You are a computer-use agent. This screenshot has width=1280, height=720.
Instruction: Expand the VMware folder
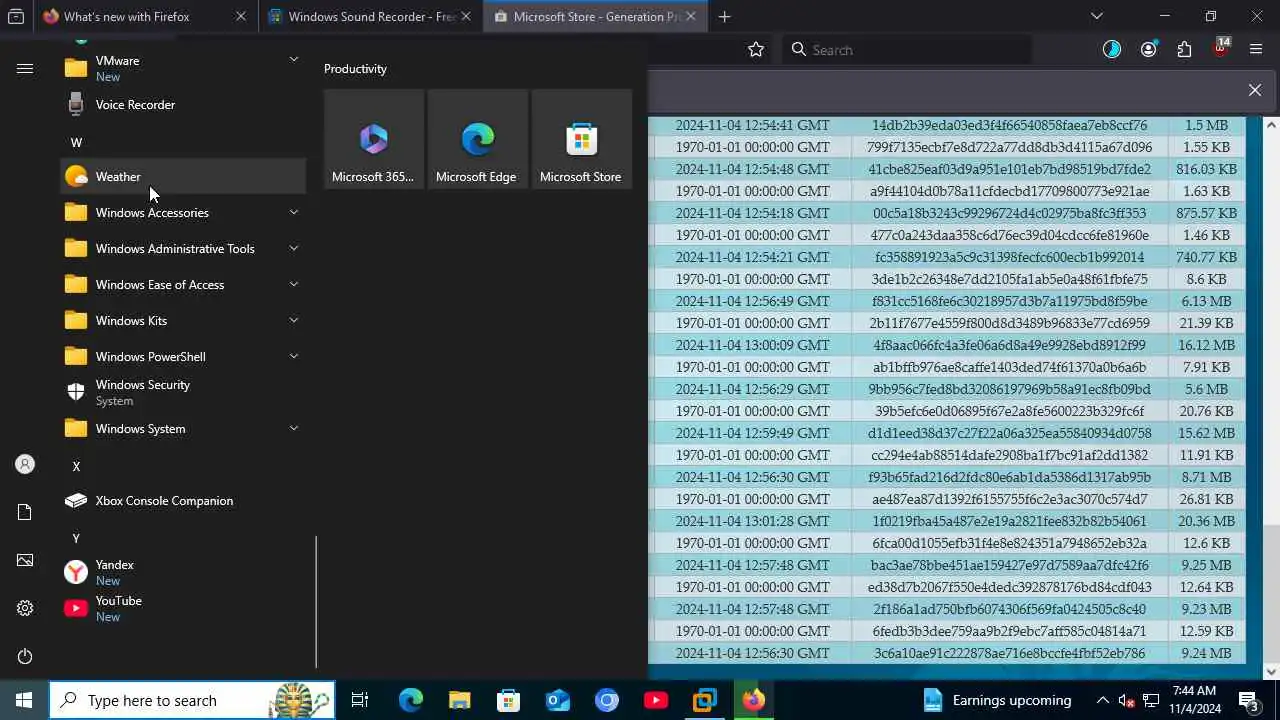tap(183, 69)
